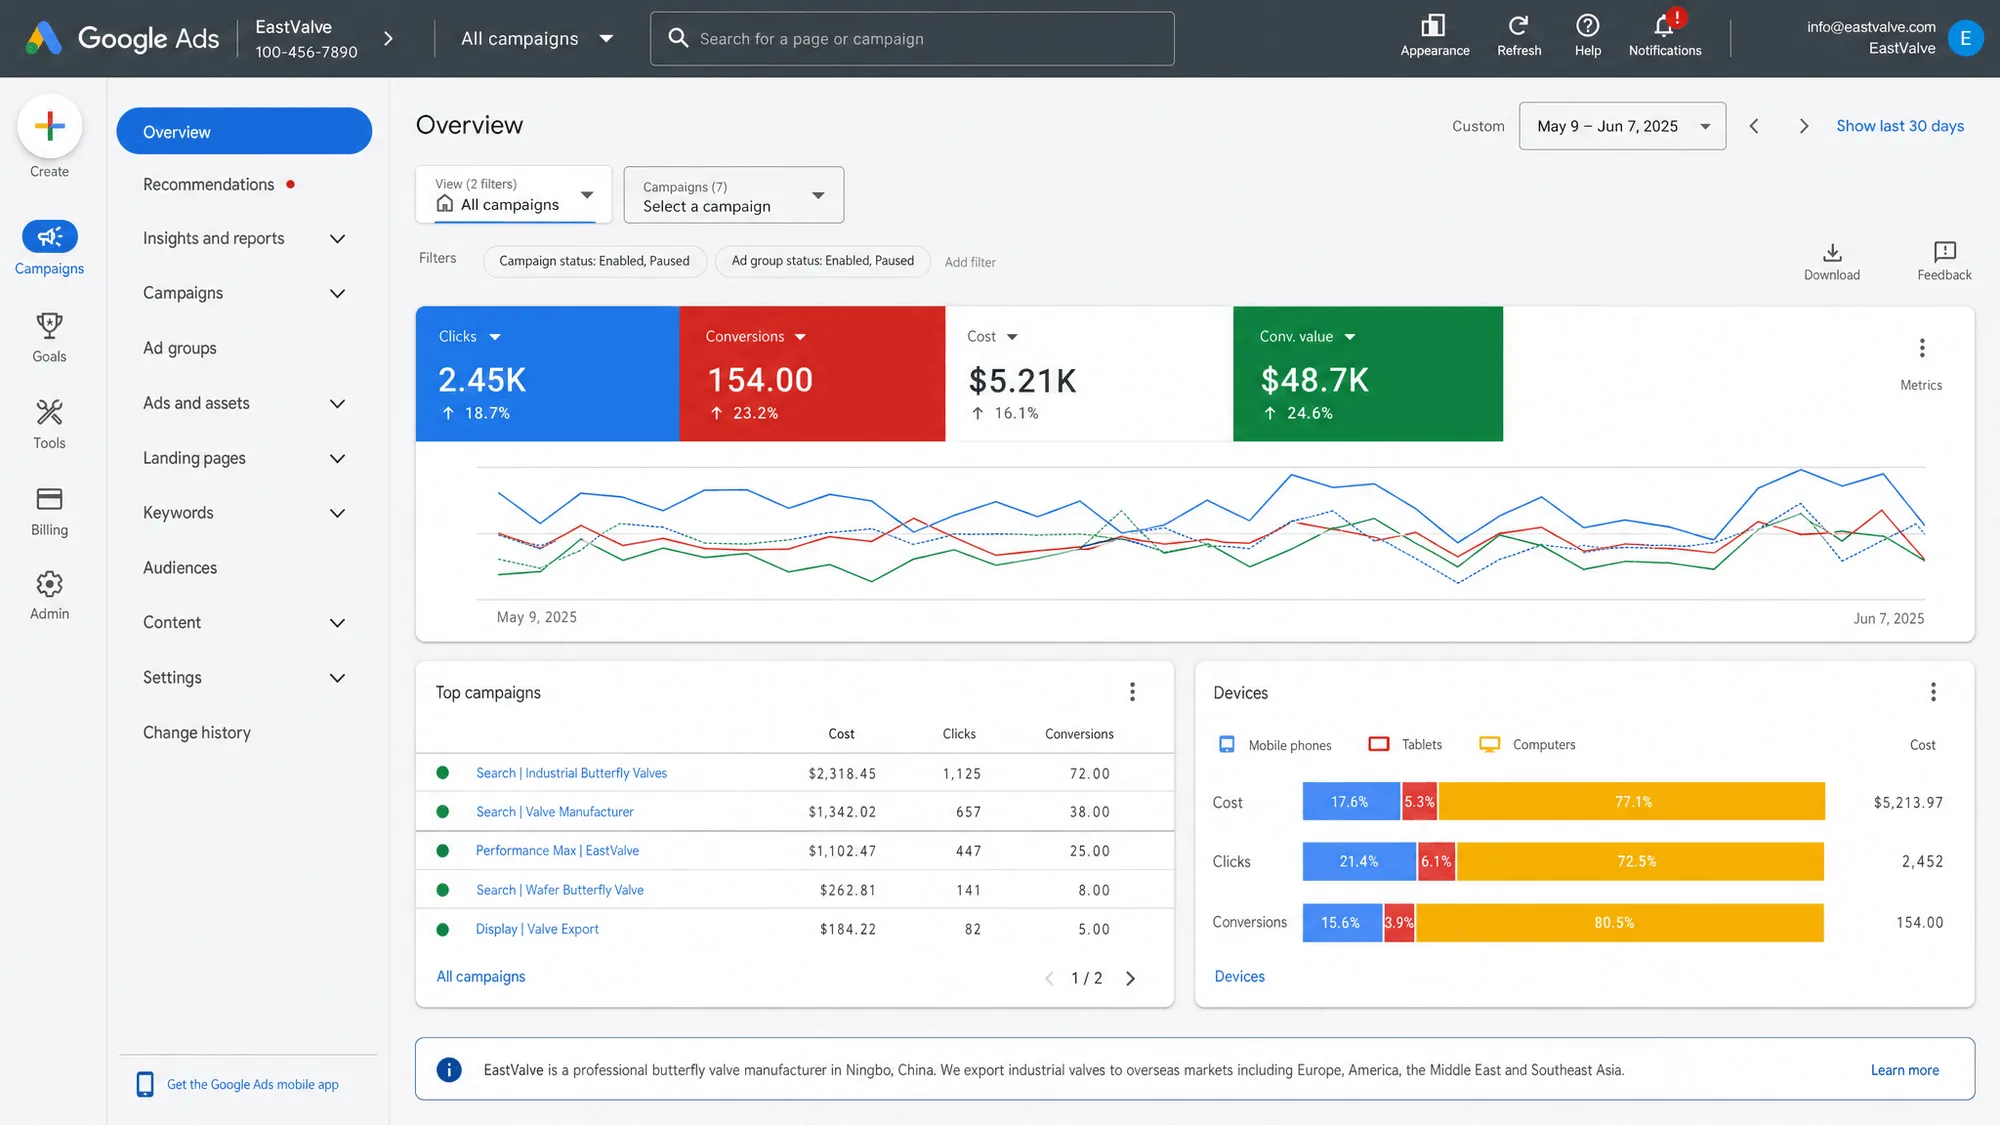2000x1125 pixels.
Task: Click Show last 30 days link
Action: (1899, 126)
